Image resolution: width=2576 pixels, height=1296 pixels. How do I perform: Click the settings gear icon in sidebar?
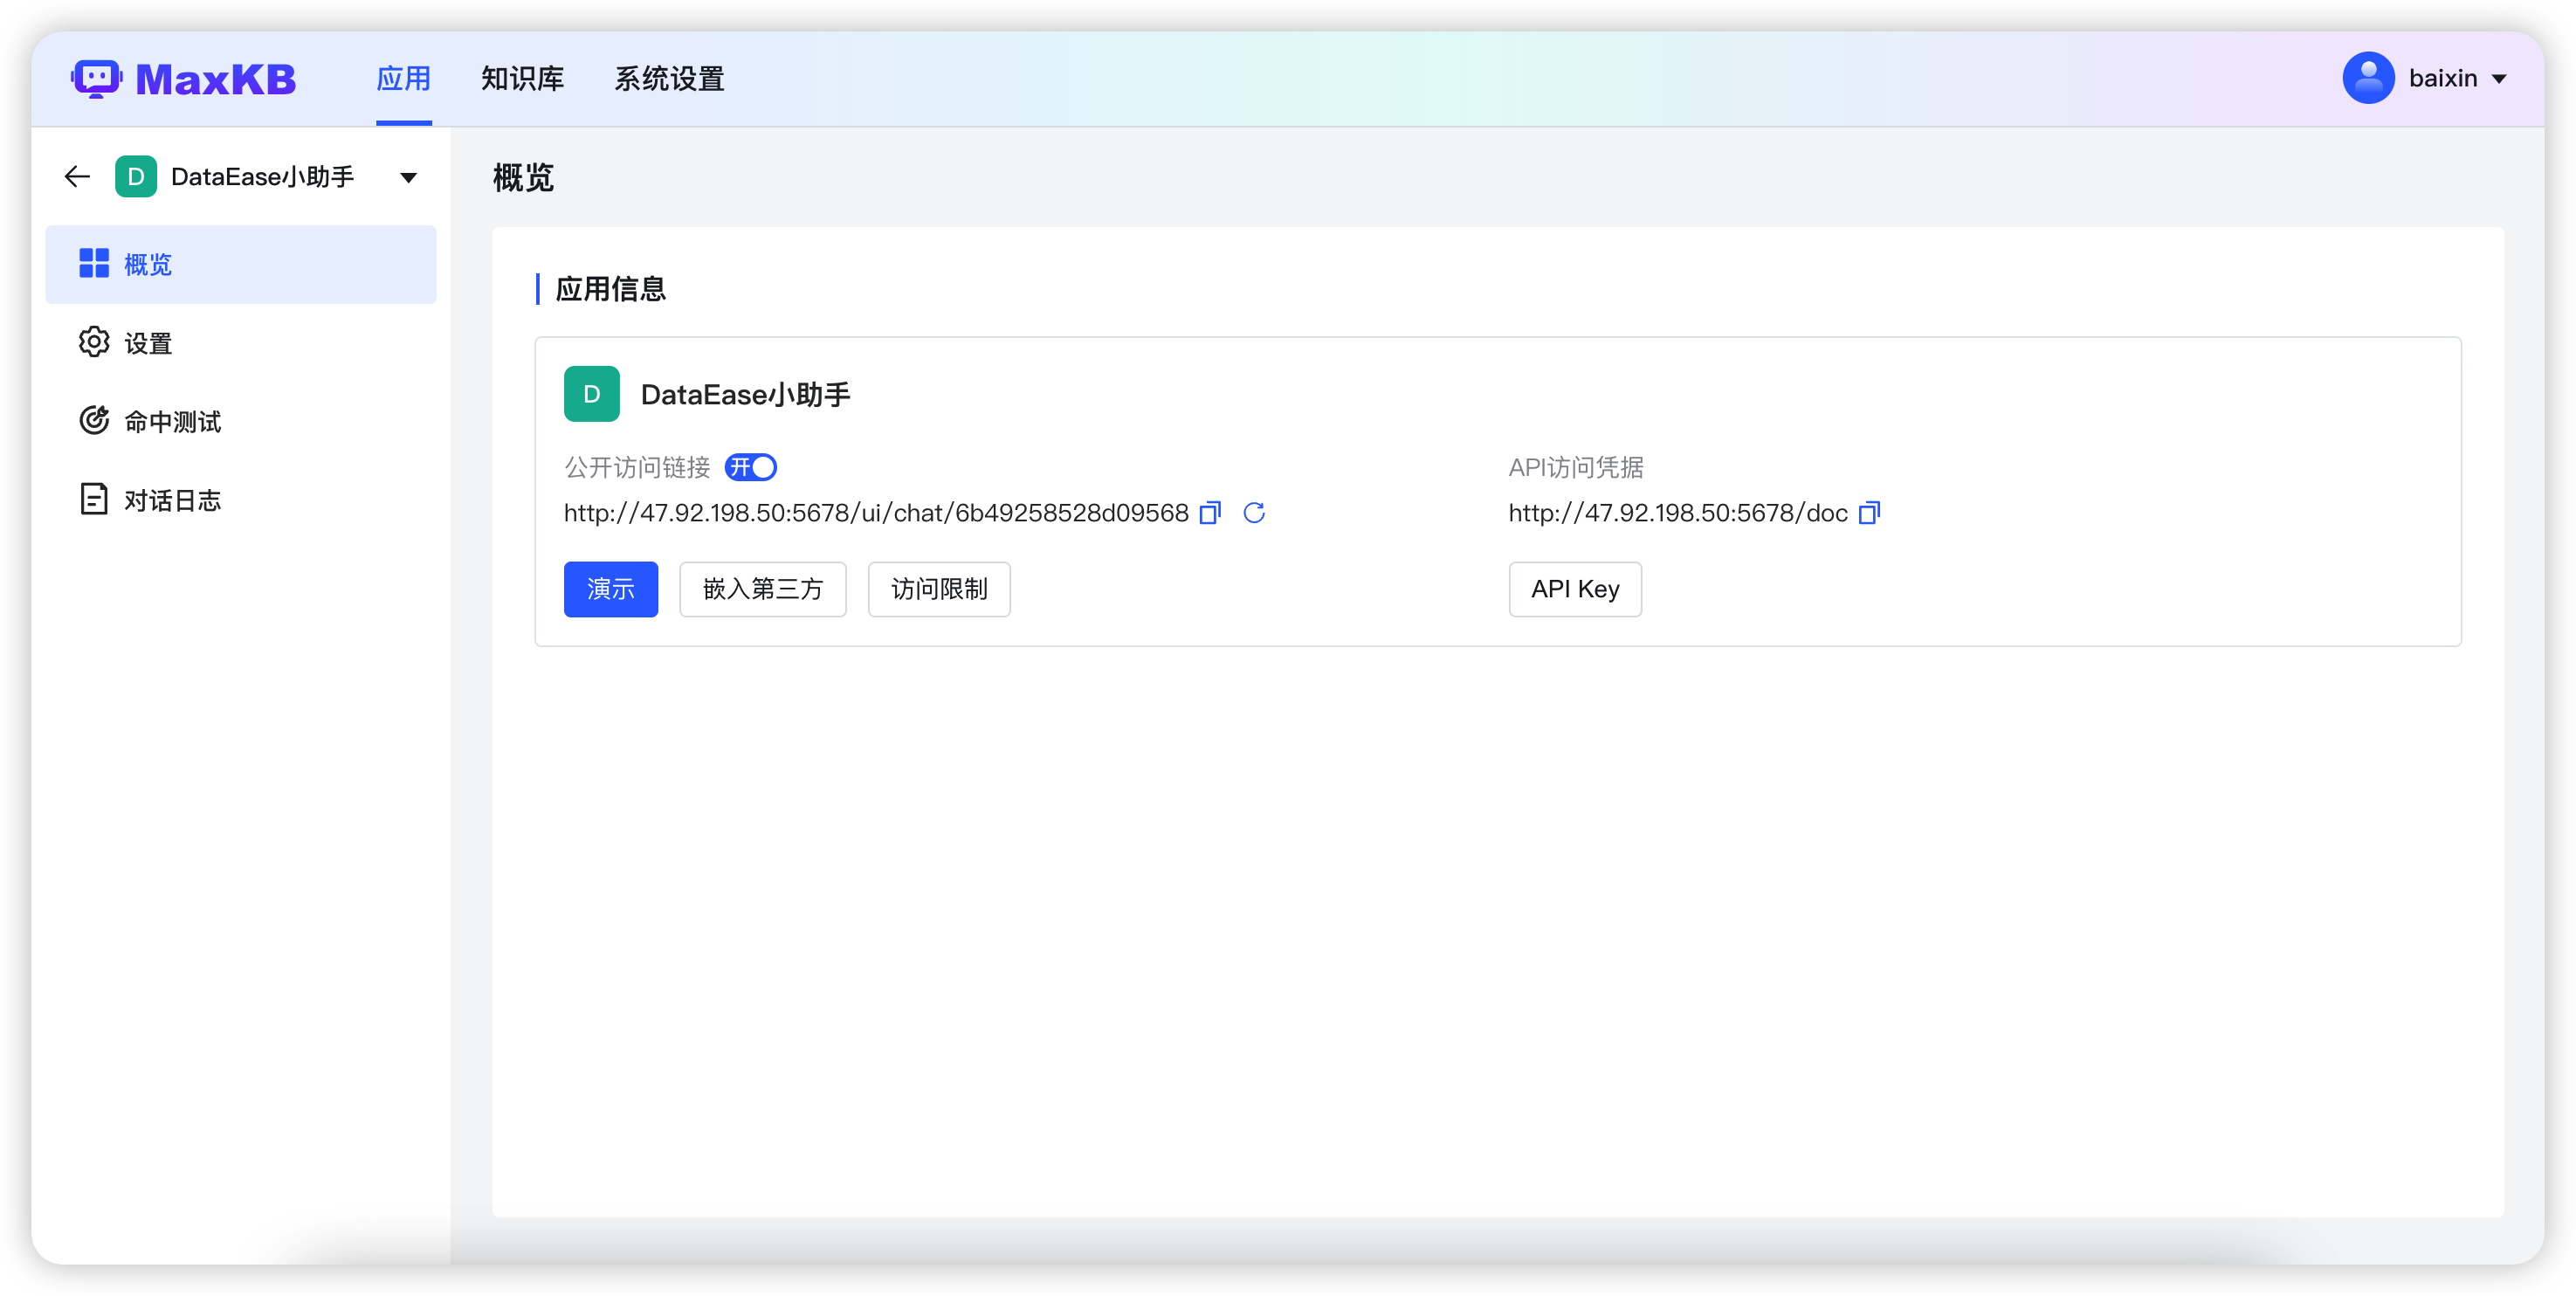(94, 342)
